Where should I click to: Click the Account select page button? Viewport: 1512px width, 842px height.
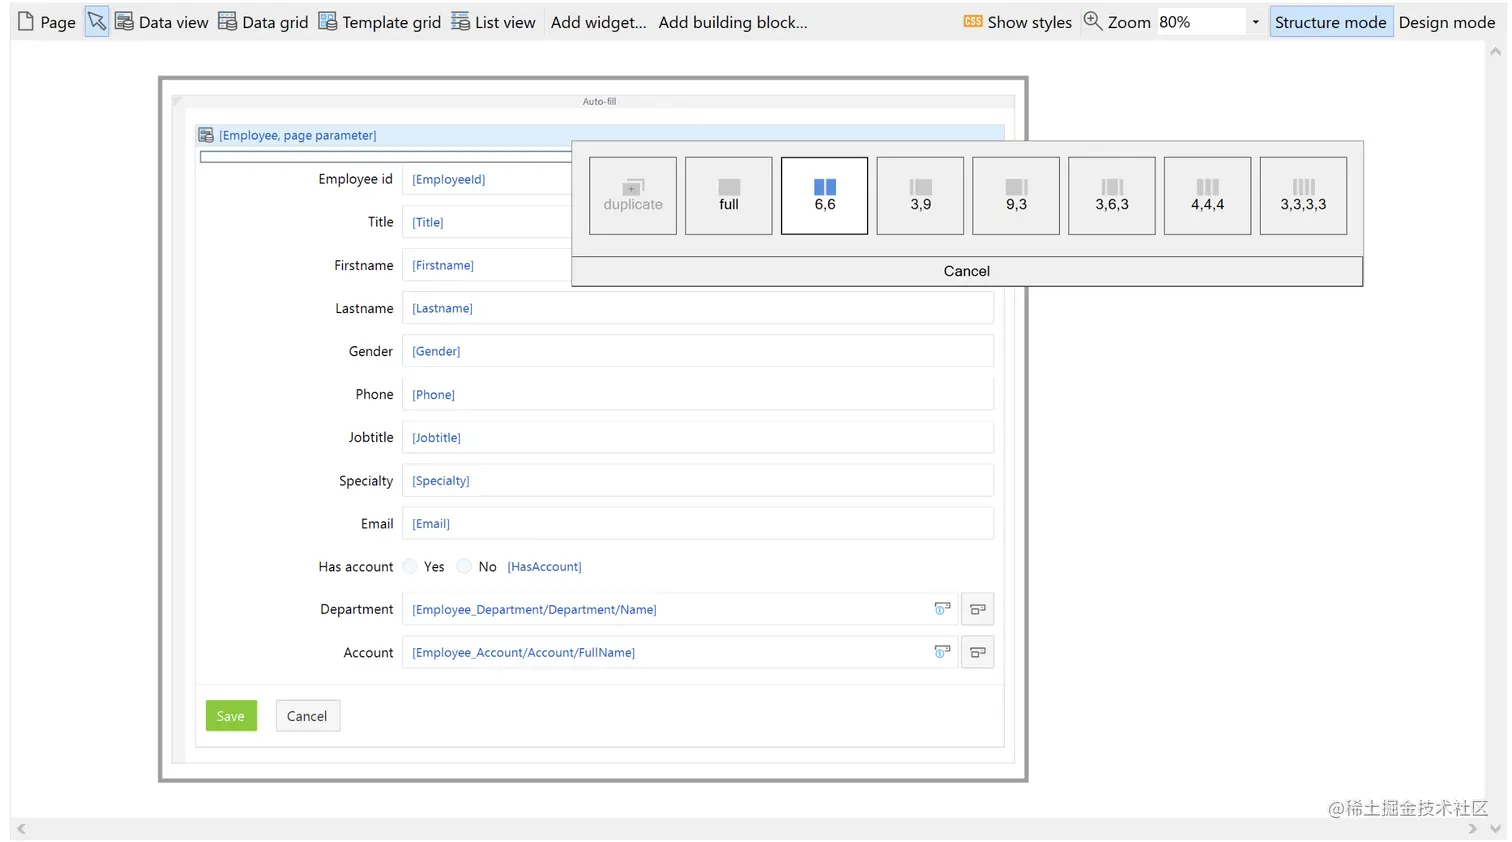pyautogui.click(x=978, y=652)
